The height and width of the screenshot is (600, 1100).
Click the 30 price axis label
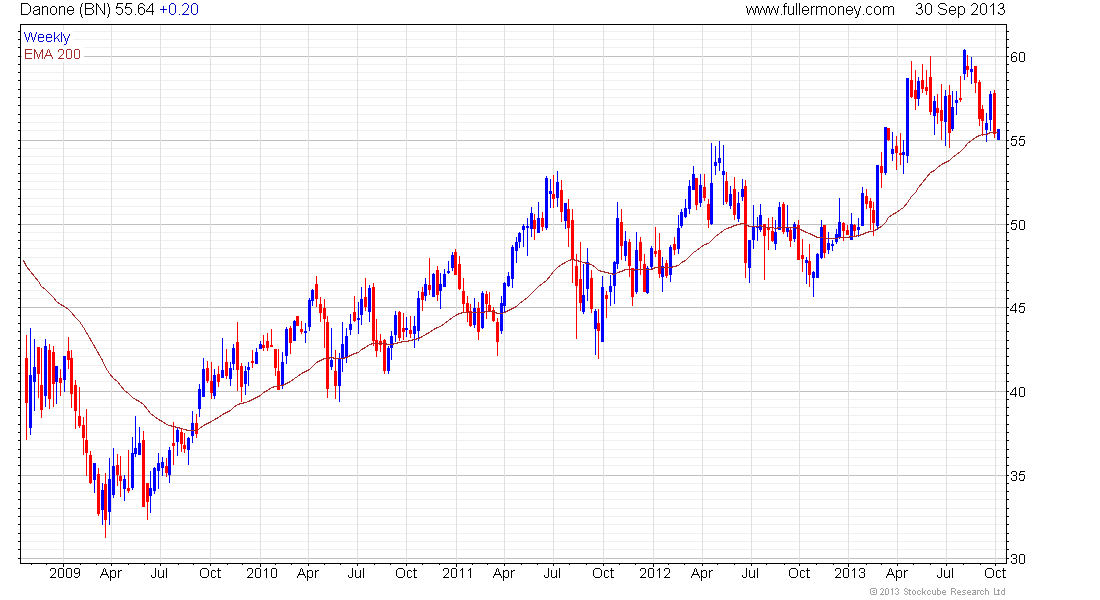(x=1017, y=559)
